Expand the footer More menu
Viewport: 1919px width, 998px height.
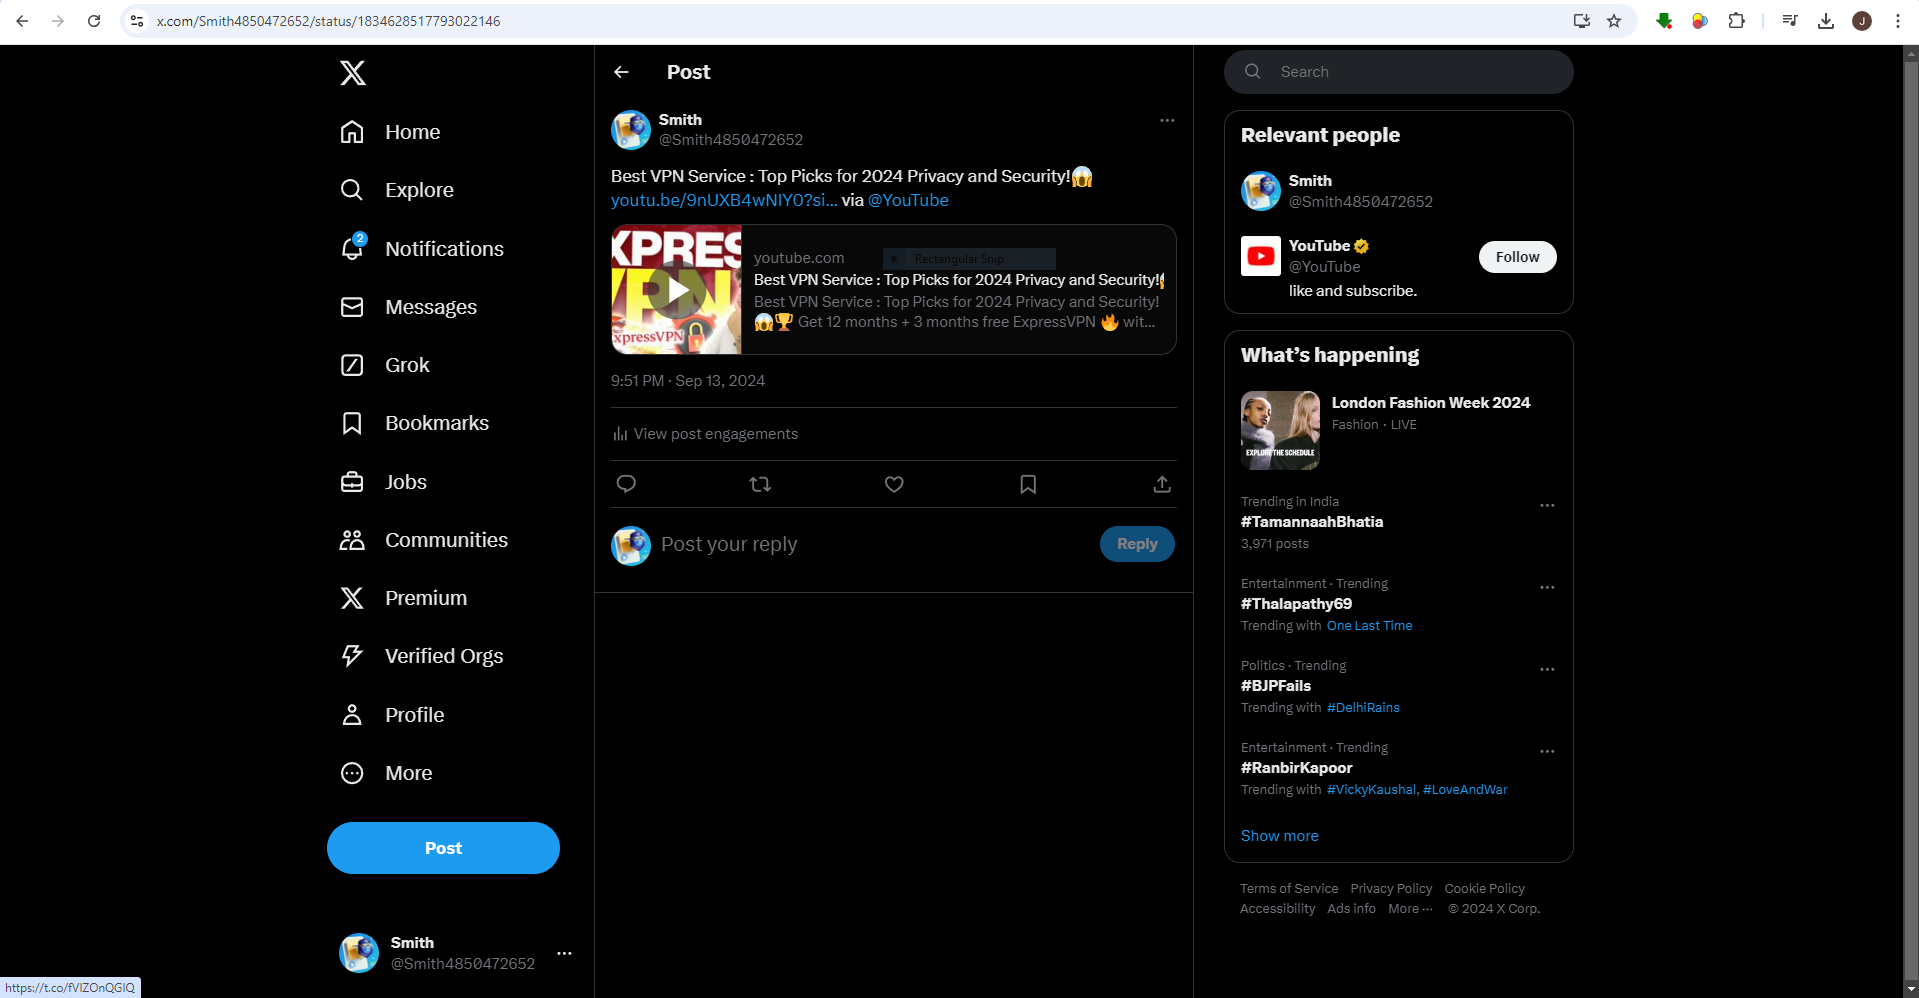1410,909
